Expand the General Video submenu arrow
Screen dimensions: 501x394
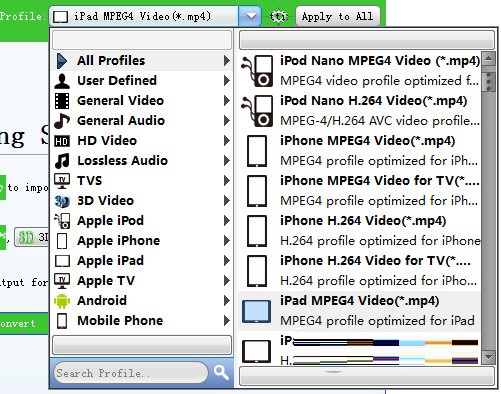[x=227, y=101]
